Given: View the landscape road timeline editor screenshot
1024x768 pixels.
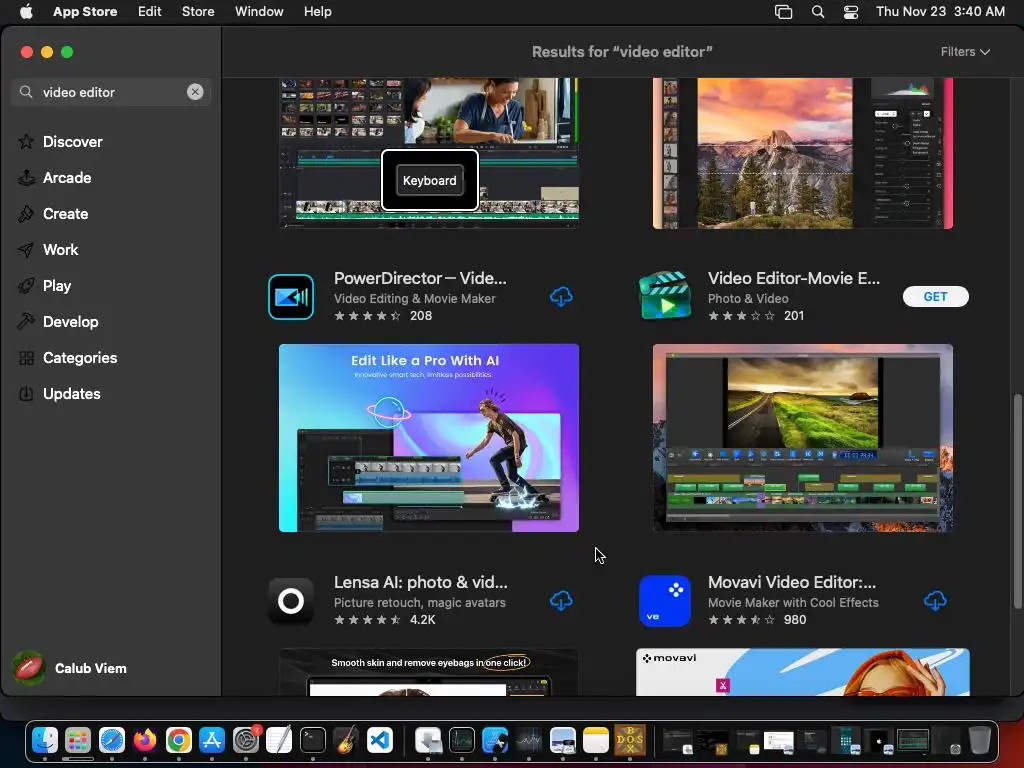Looking at the screenshot, I should click(x=803, y=438).
